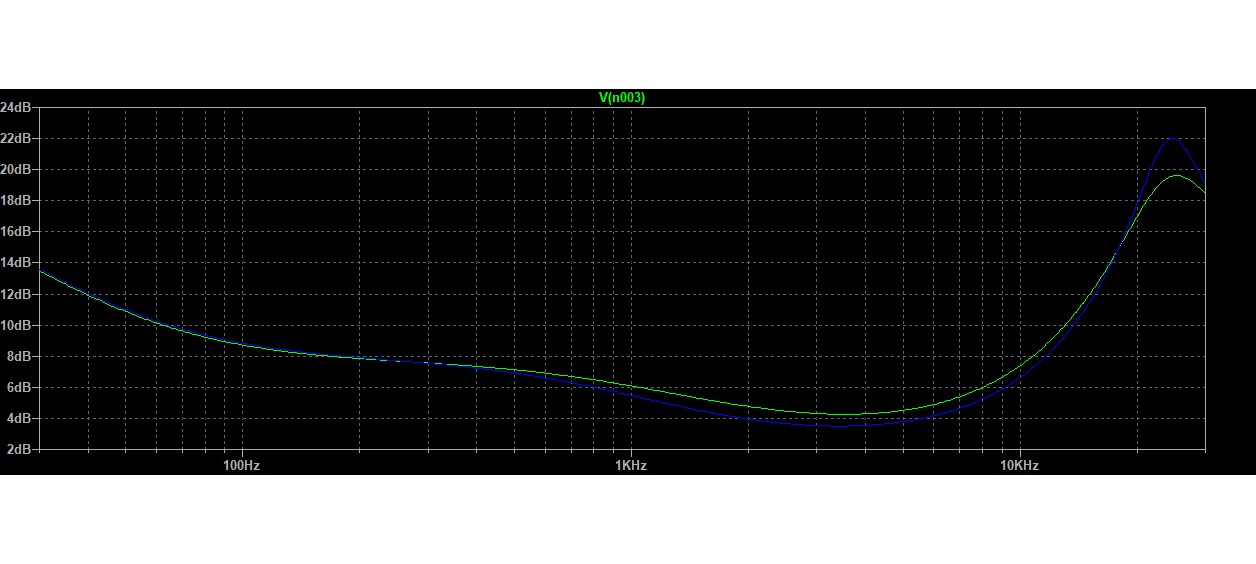
Task: Click the V(n003) trace label
Action: [621, 97]
